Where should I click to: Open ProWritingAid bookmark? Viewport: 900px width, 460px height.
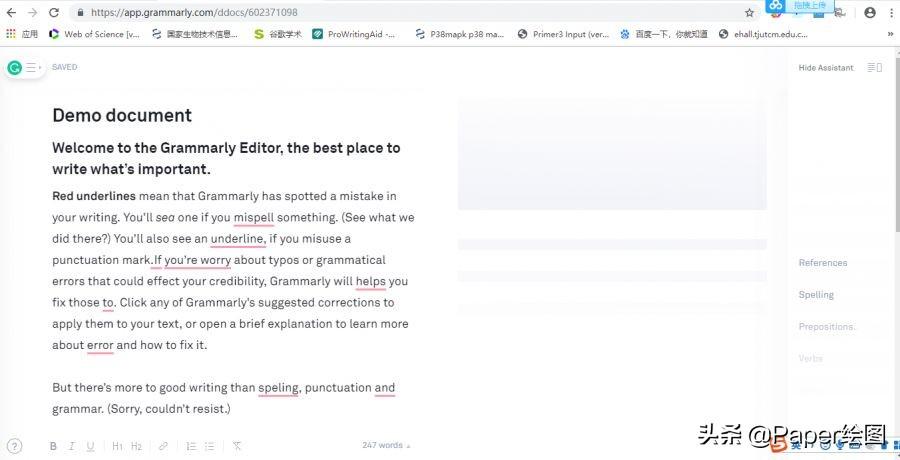354,34
